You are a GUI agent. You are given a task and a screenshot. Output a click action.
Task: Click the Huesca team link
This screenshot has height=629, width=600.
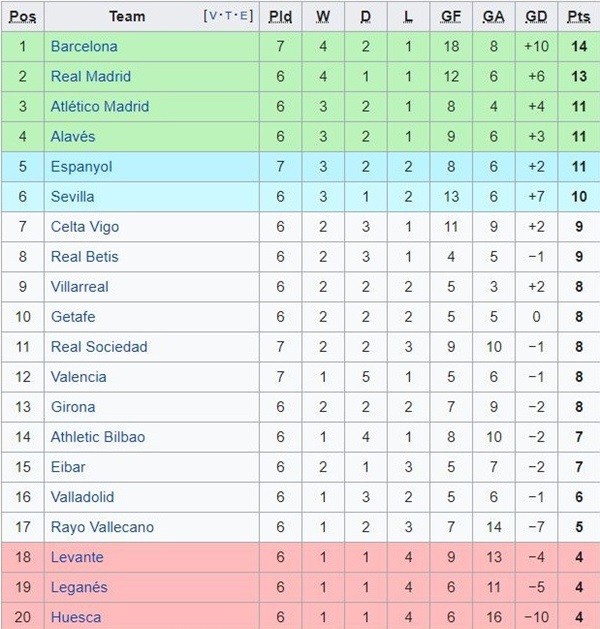76,616
